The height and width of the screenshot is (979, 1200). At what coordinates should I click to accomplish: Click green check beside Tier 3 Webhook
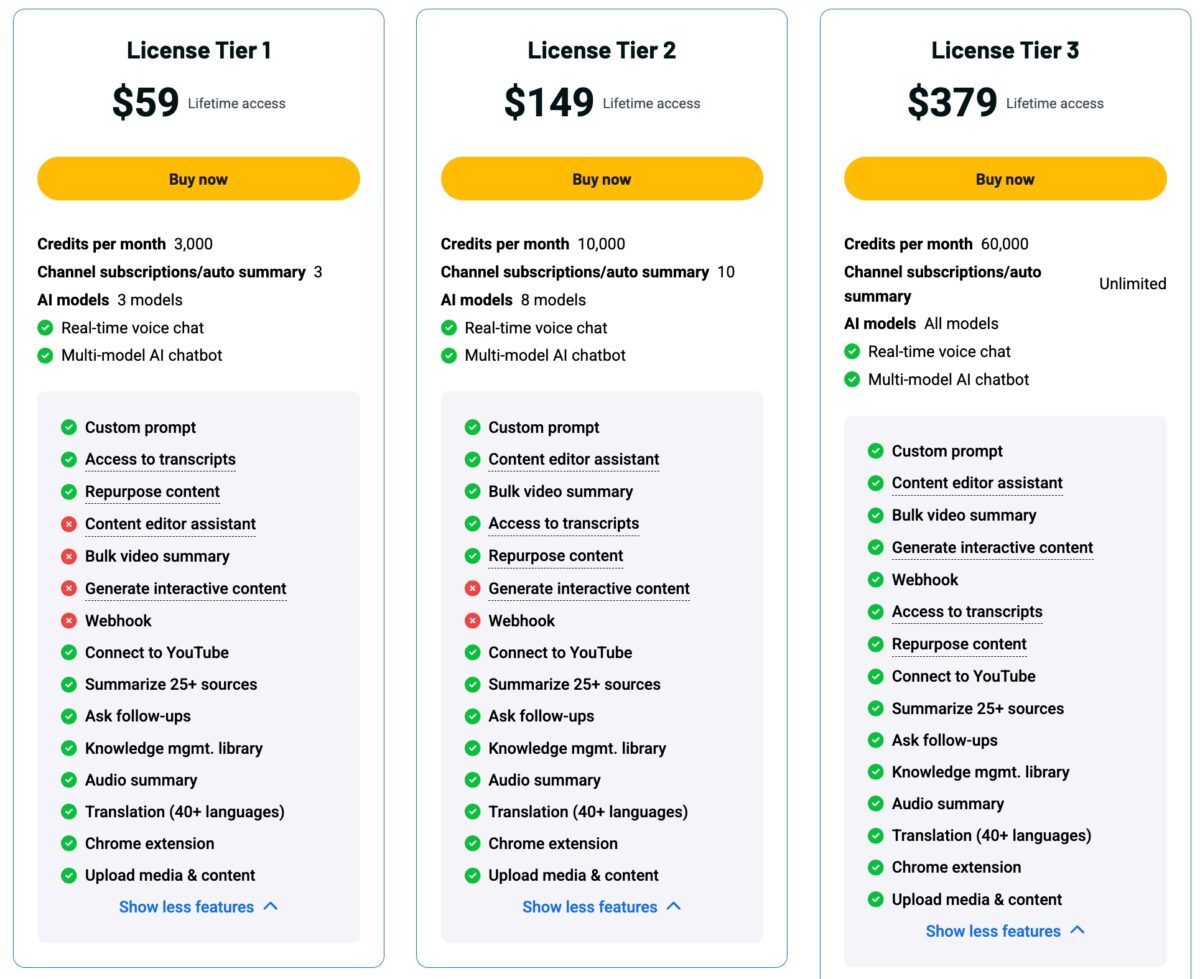(x=875, y=579)
